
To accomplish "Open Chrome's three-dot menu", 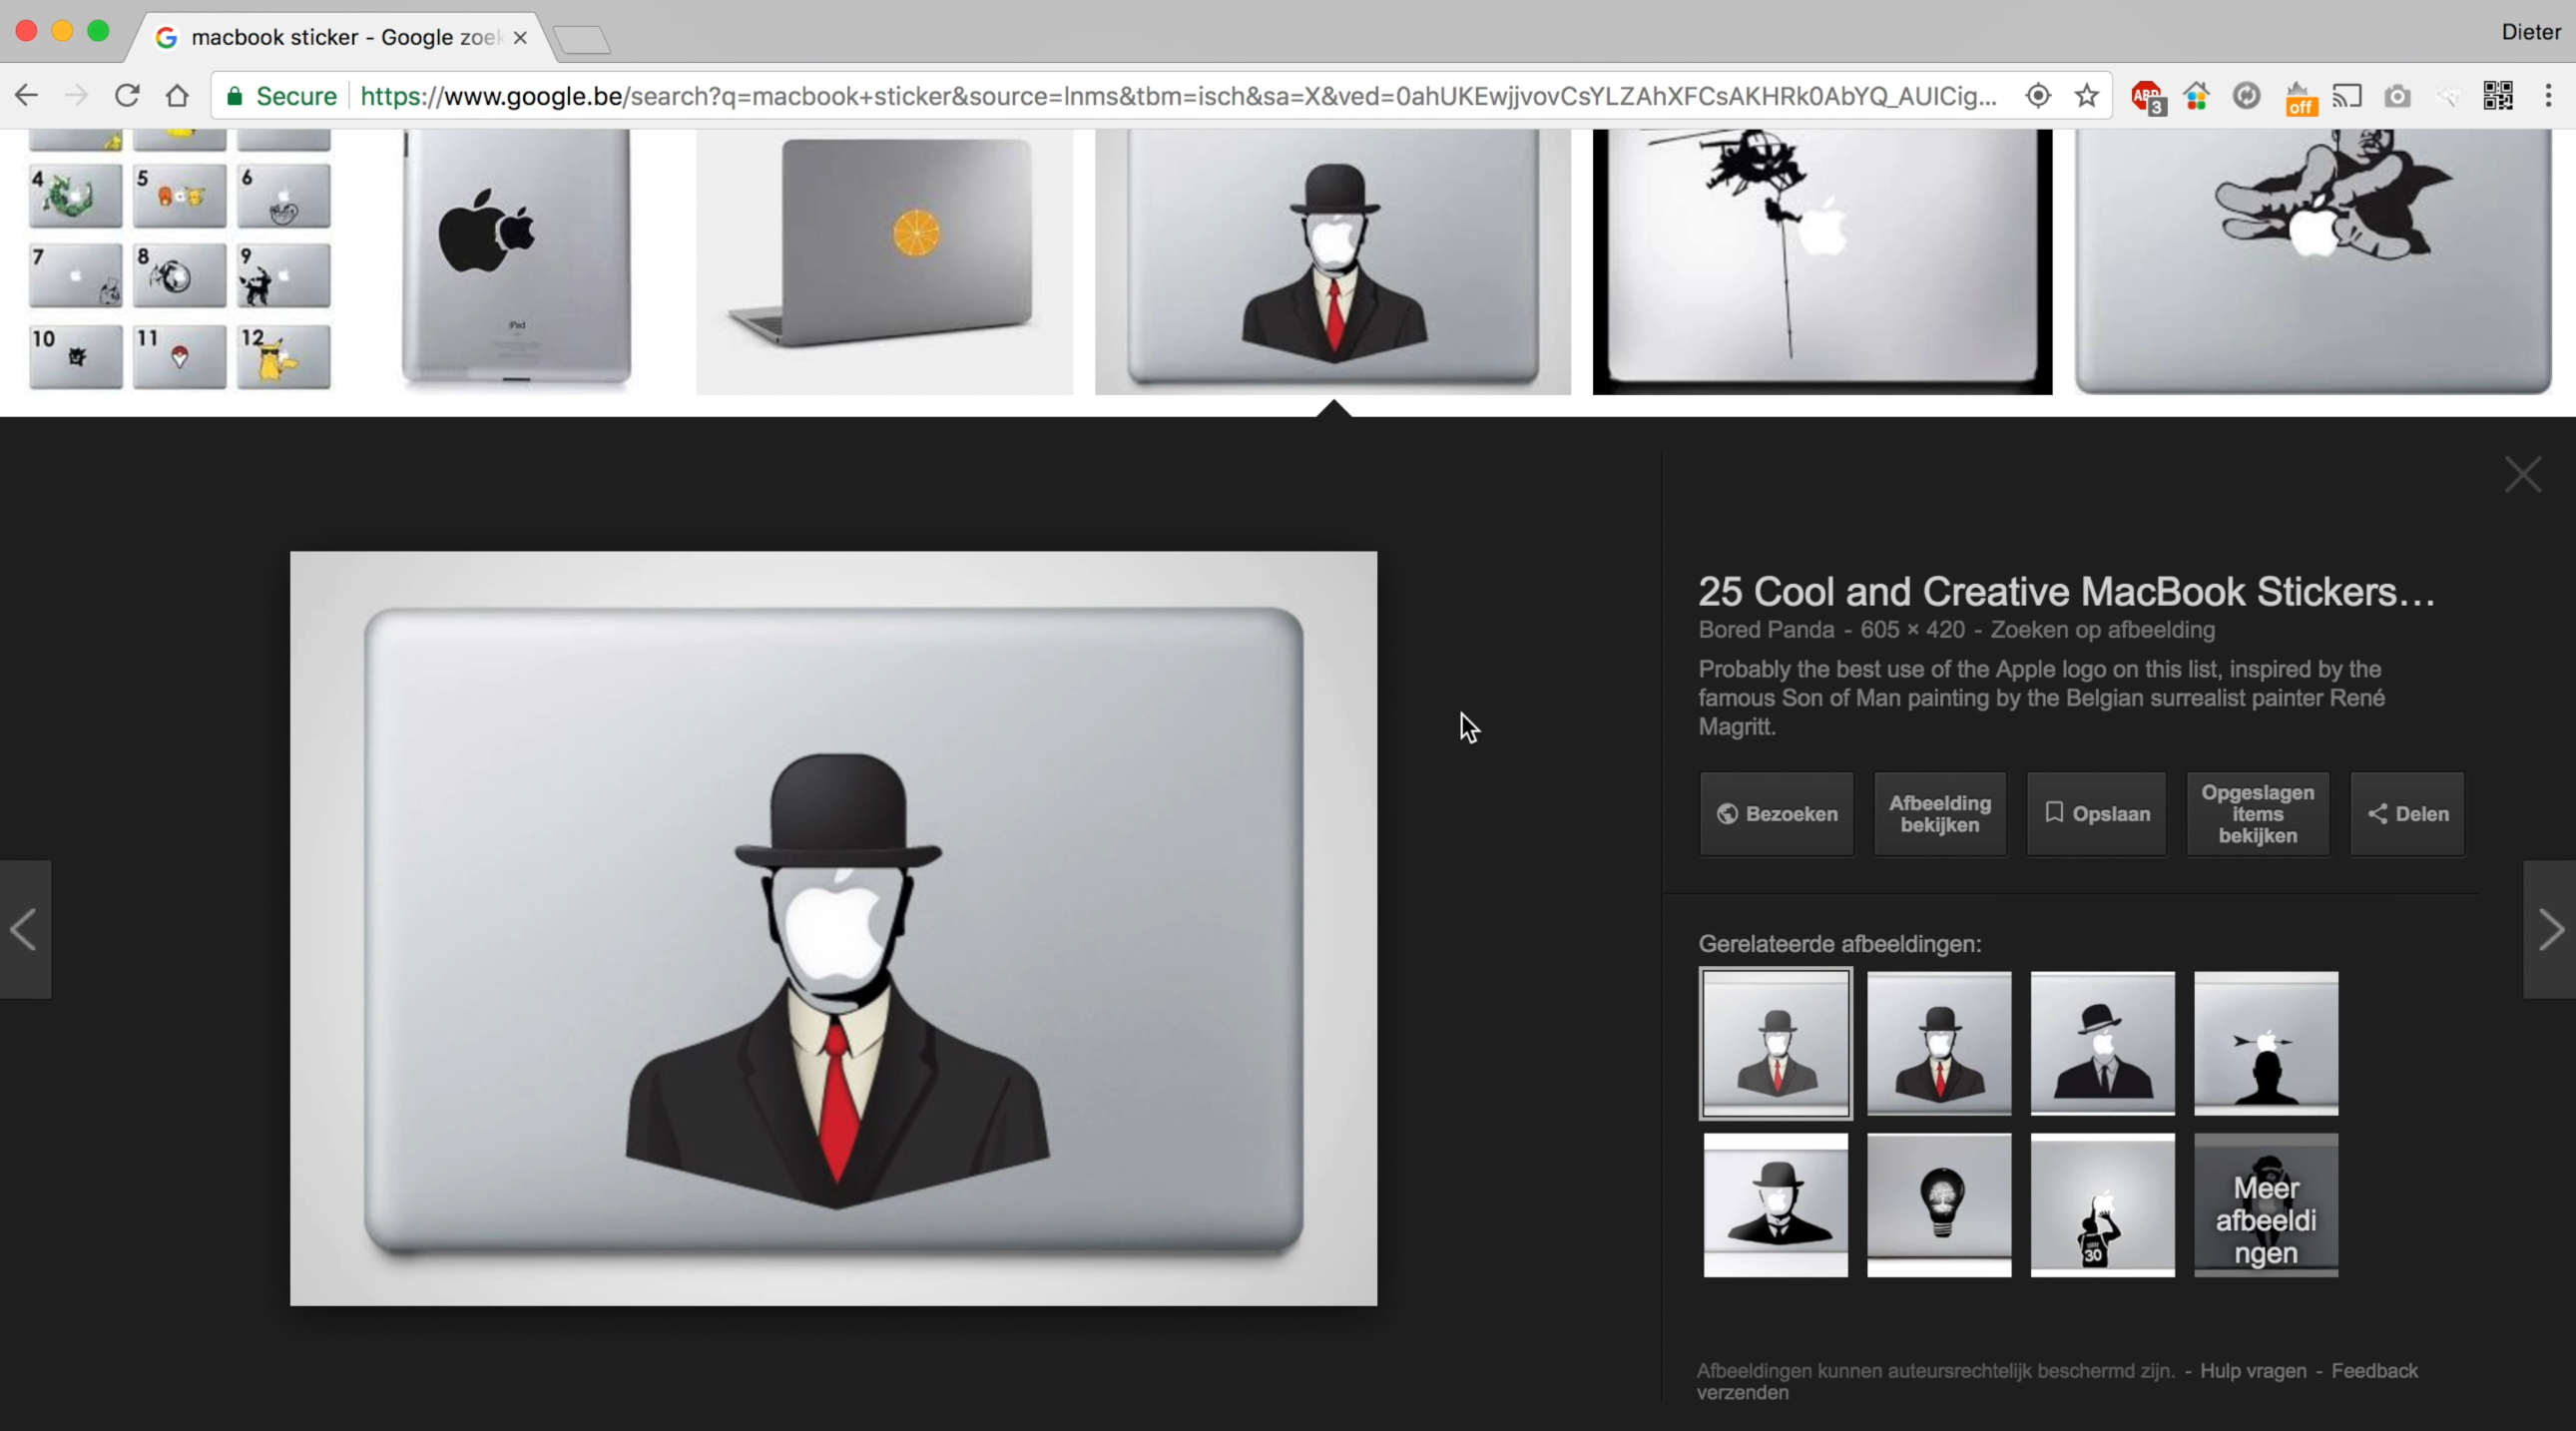I will tap(2549, 96).
